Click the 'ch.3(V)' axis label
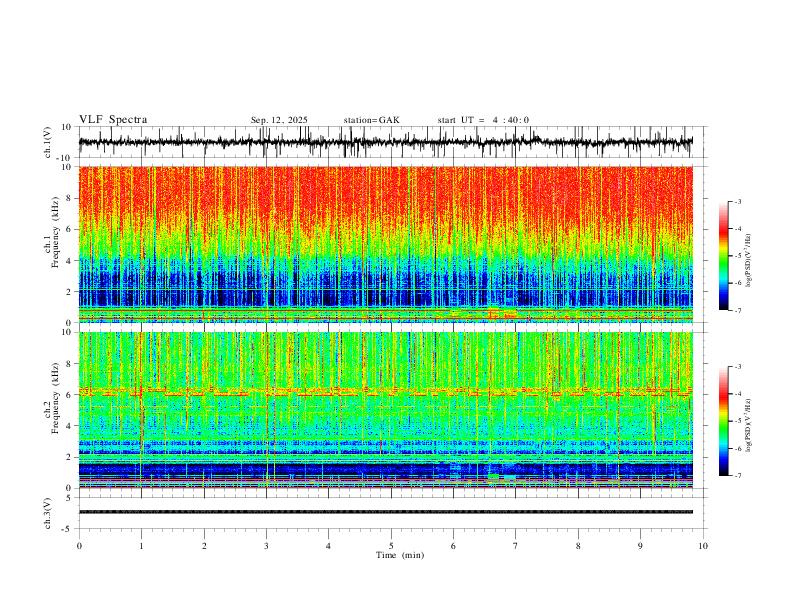The height and width of the screenshot is (612, 792). [x=48, y=513]
